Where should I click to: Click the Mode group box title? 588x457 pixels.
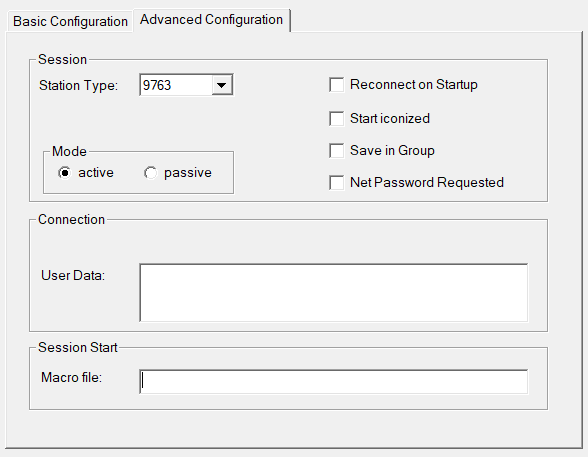pos(69,151)
